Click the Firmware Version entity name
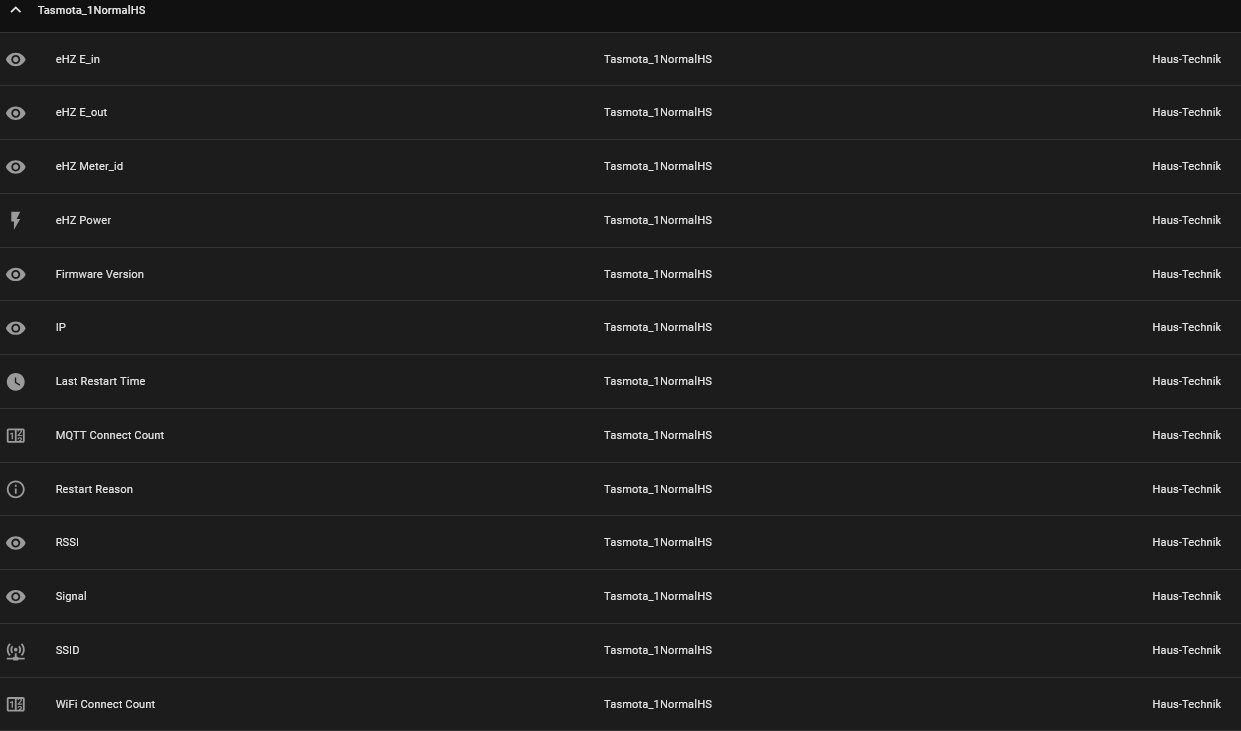 coord(100,274)
